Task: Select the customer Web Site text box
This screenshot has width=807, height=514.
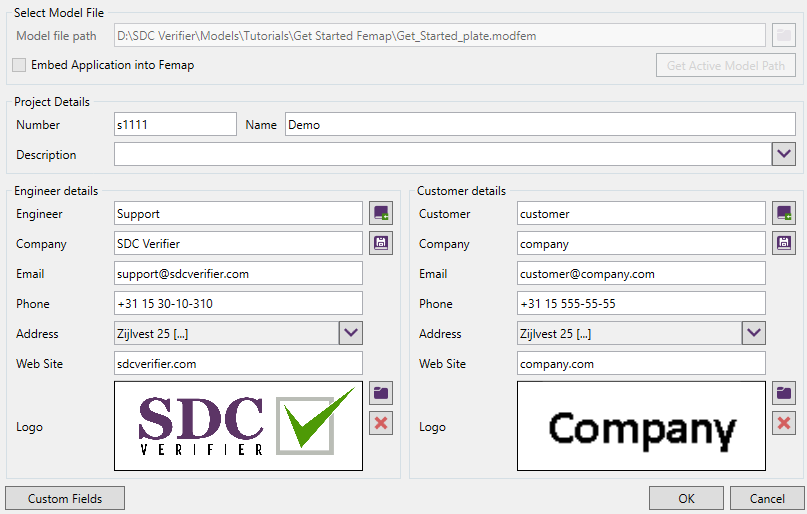Action: click(x=641, y=363)
